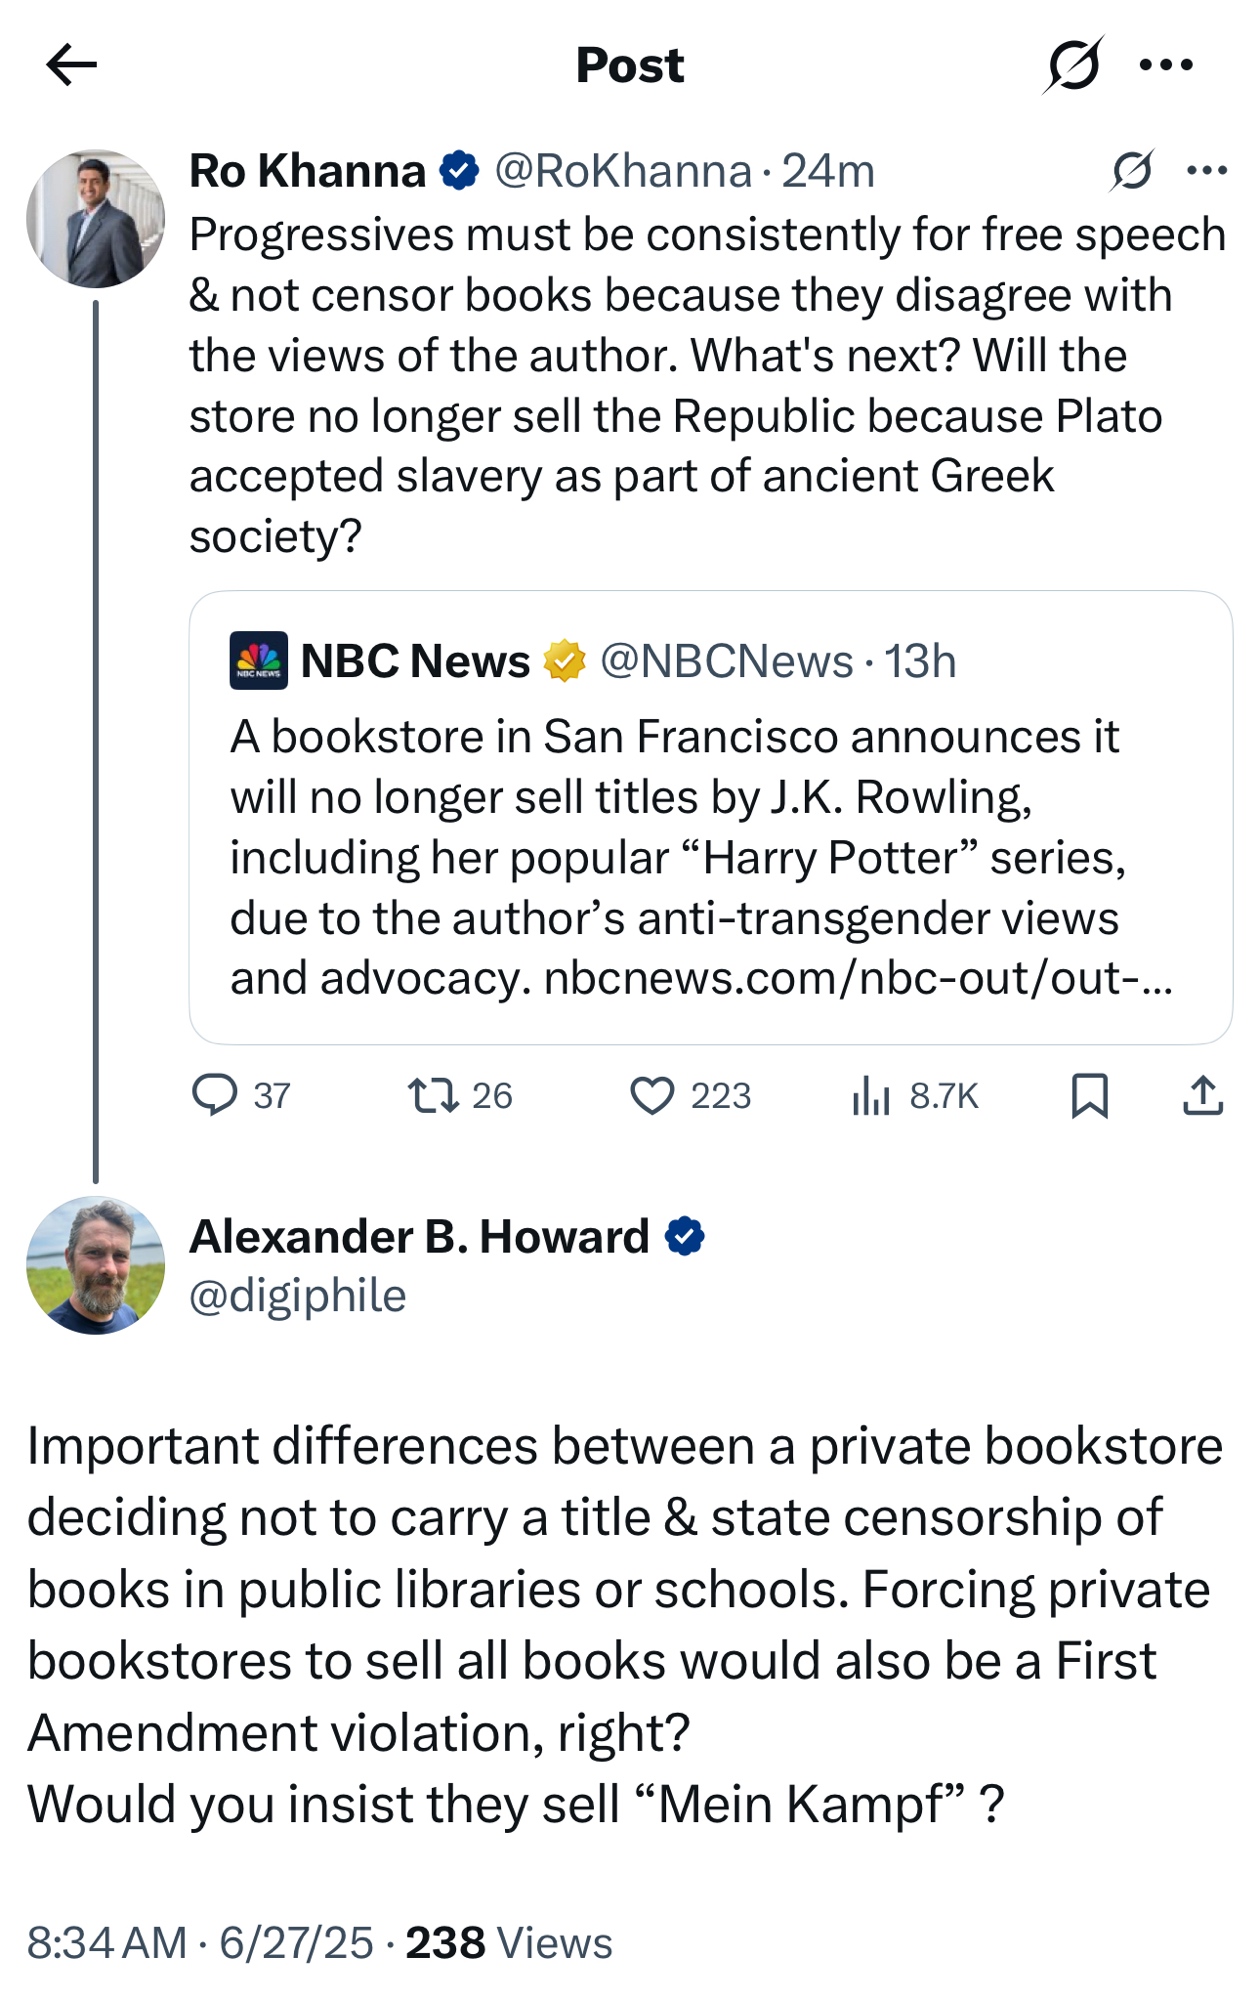
Task: Bookmark Ro Khanna's post
Action: click(1089, 1095)
